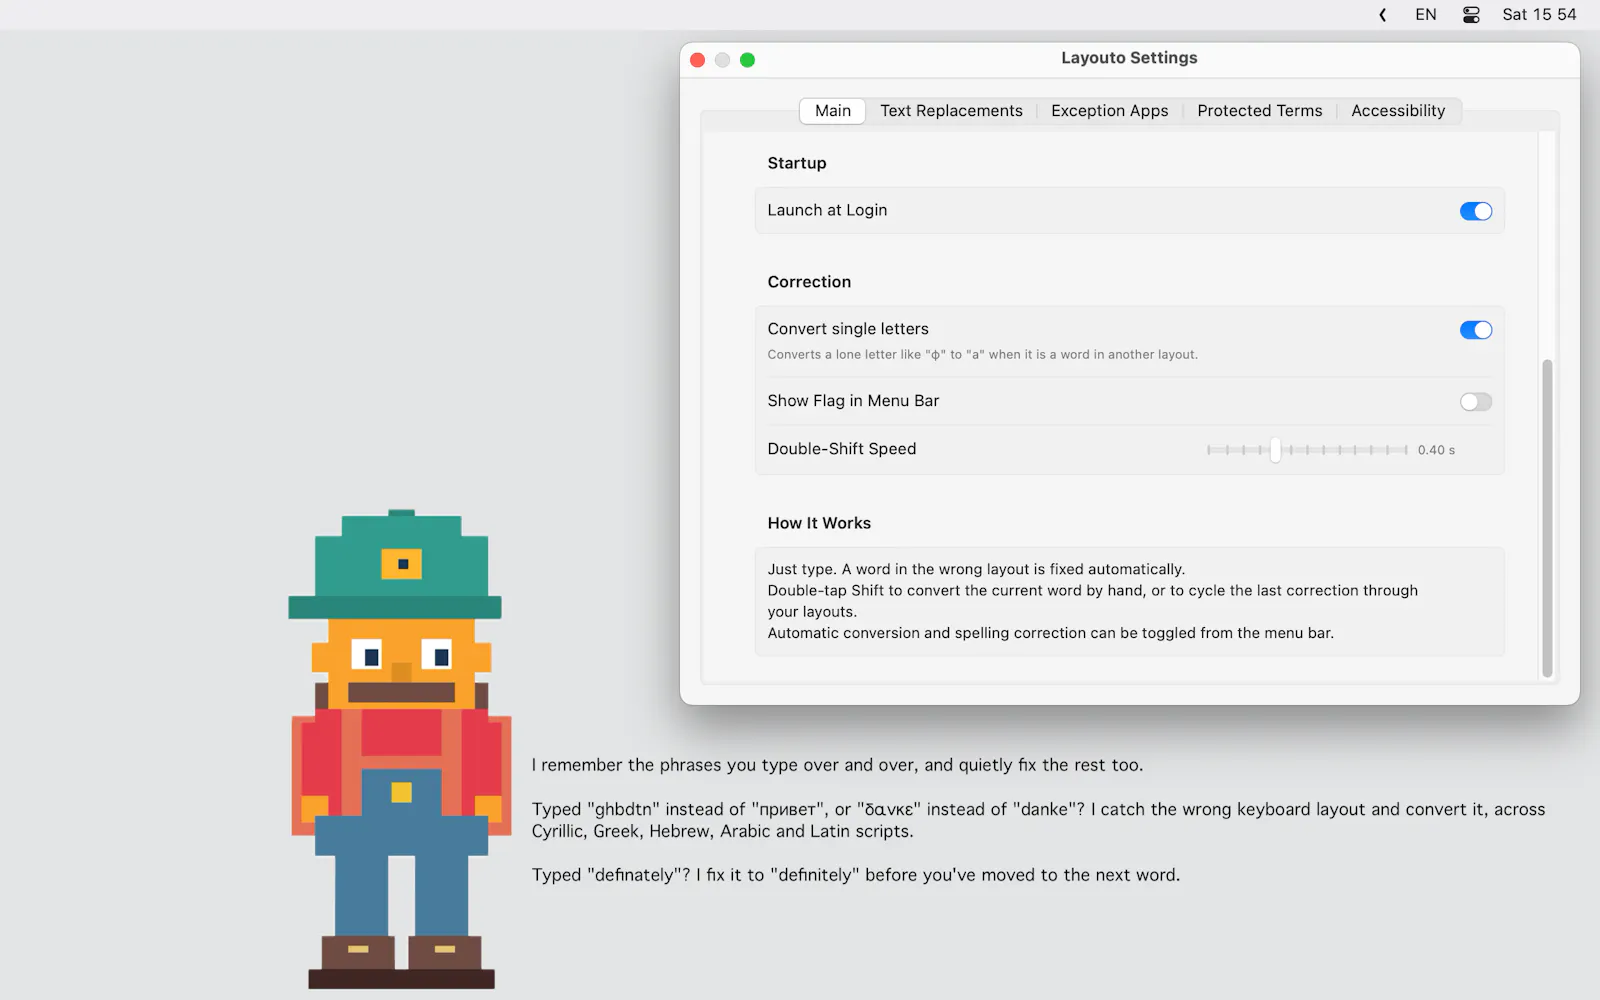Open the Layouto chevron icon in menu bar

[x=1382, y=15]
